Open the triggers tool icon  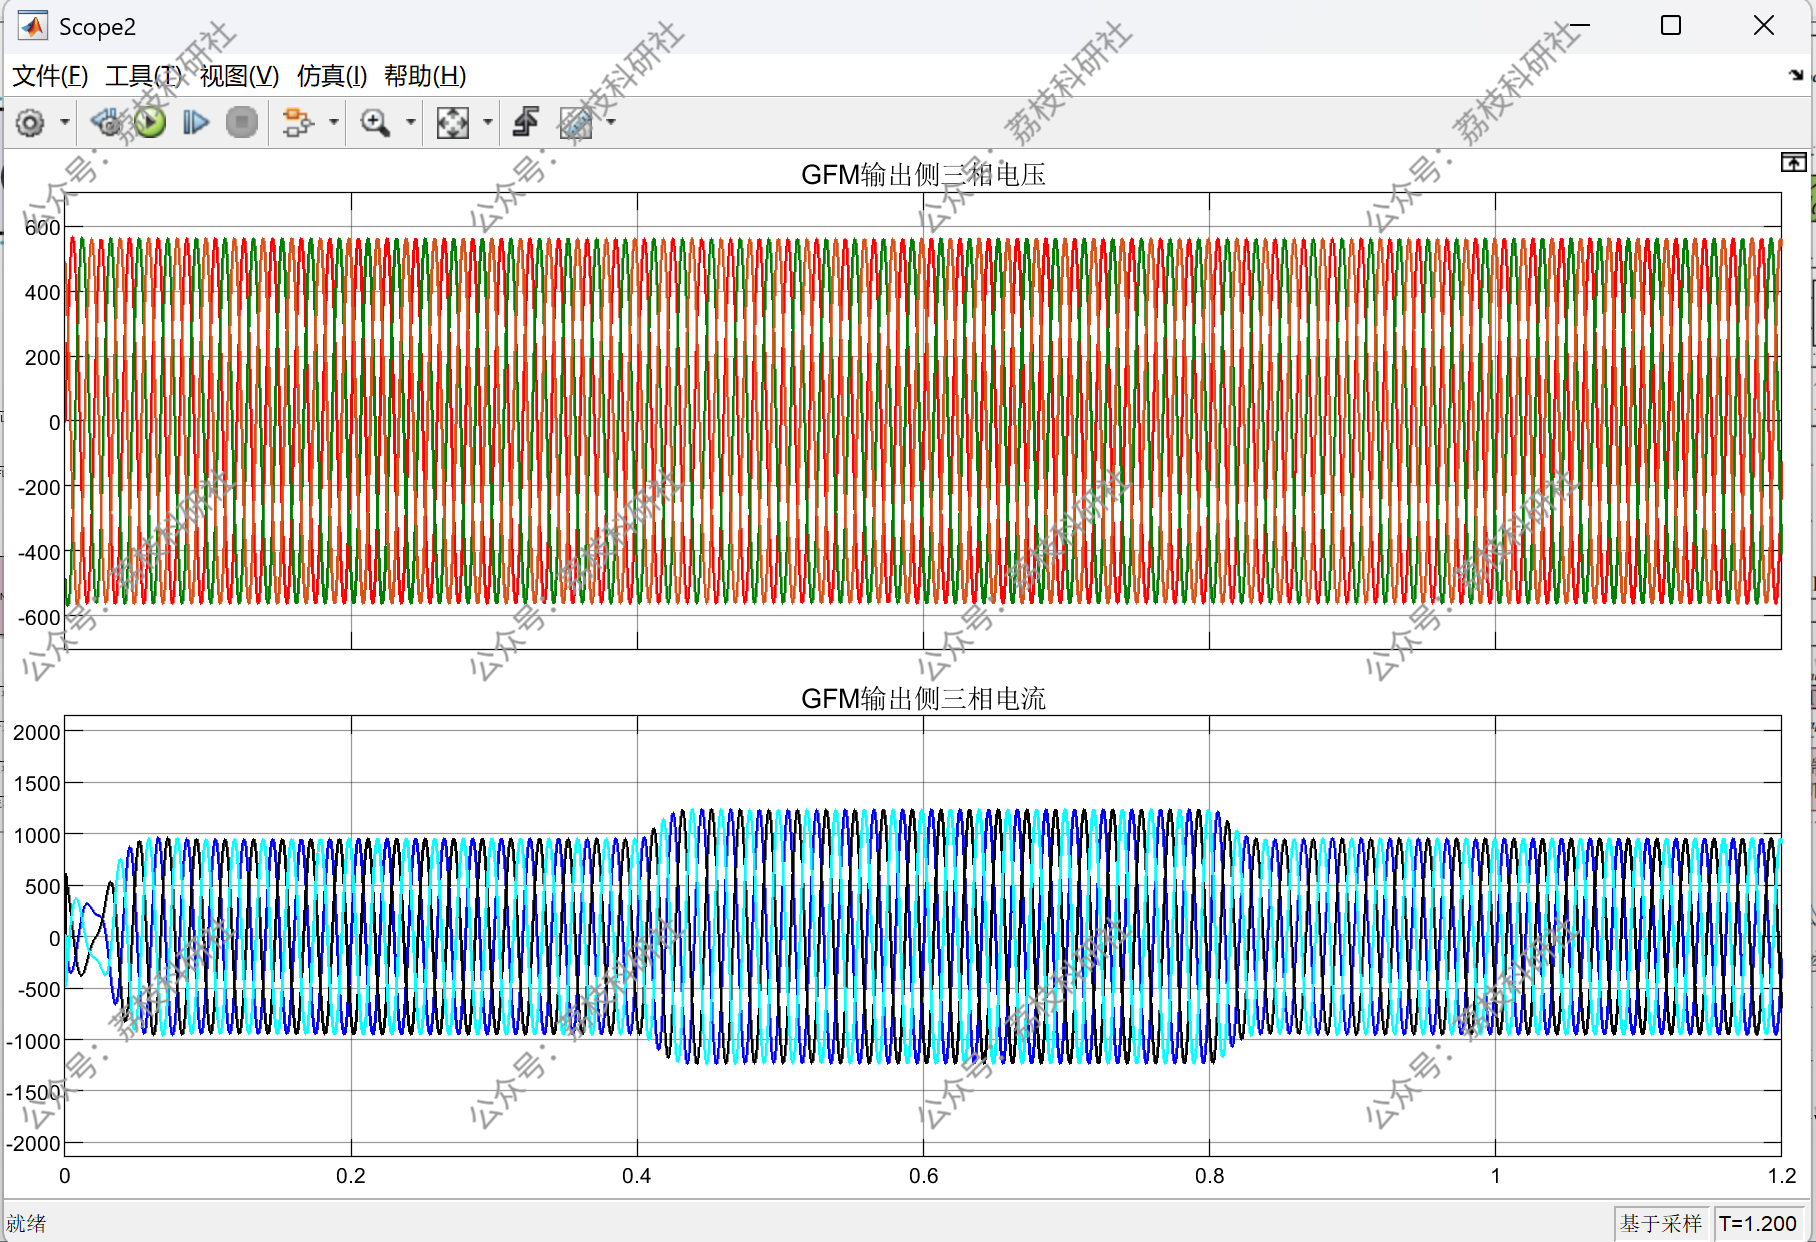(526, 123)
